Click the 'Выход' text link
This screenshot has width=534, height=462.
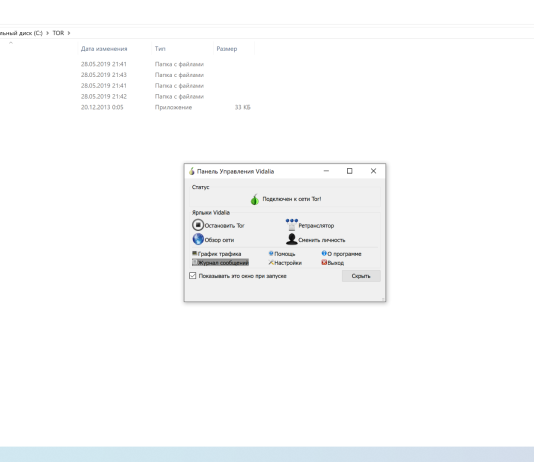click(x=335, y=263)
